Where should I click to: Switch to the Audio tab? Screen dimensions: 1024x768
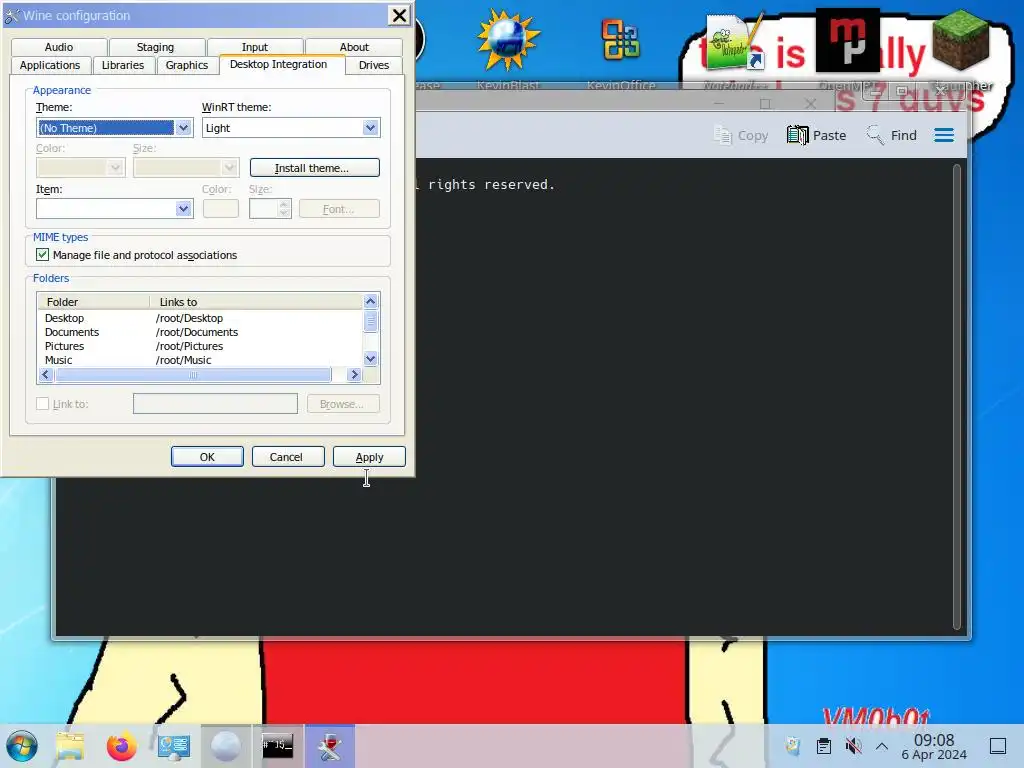click(x=59, y=47)
